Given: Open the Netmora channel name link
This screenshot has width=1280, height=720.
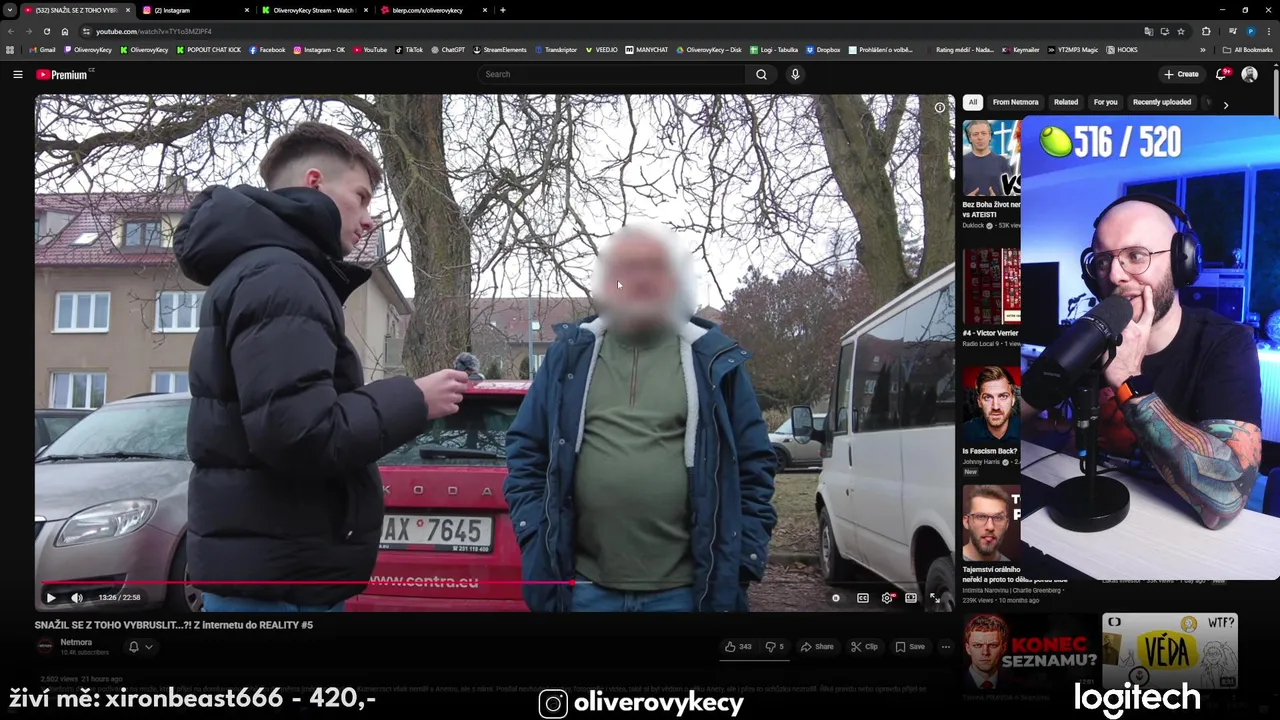Looking at the screenshot, I should pos(76,642).
